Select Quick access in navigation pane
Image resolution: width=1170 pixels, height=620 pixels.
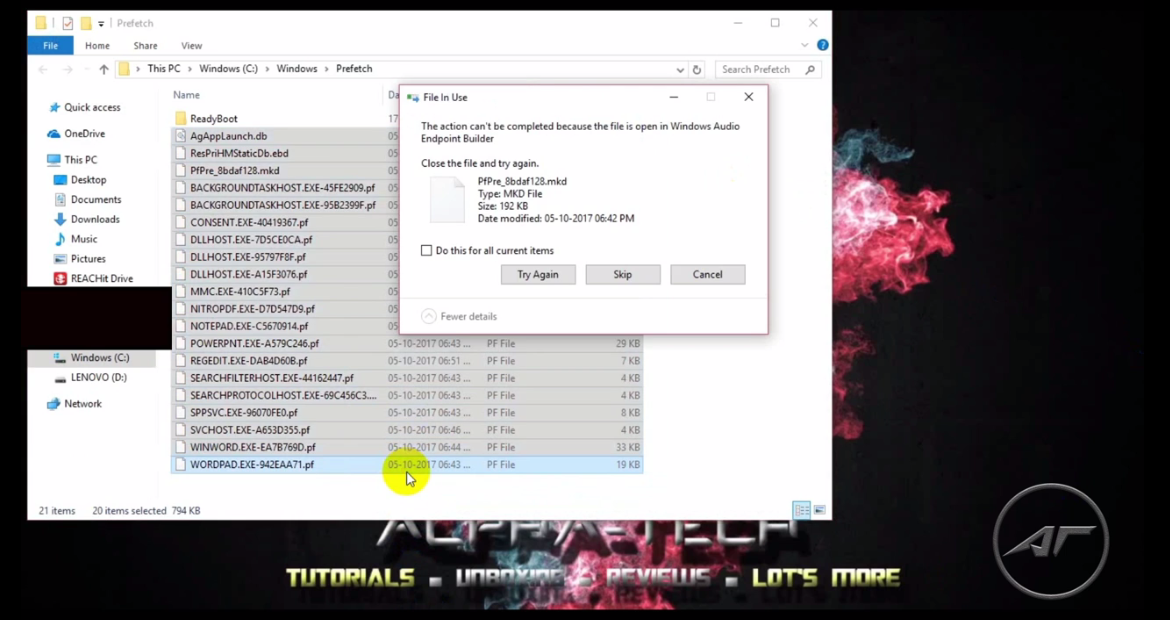[x=92, y=107]
